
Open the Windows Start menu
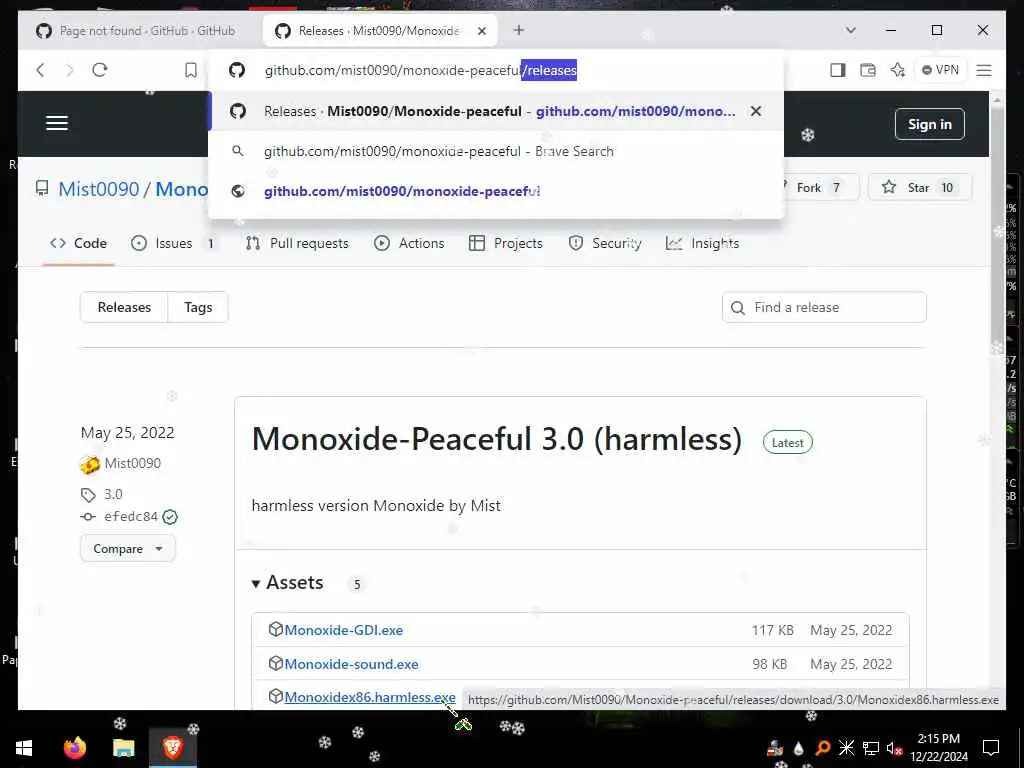click(24, 748)
